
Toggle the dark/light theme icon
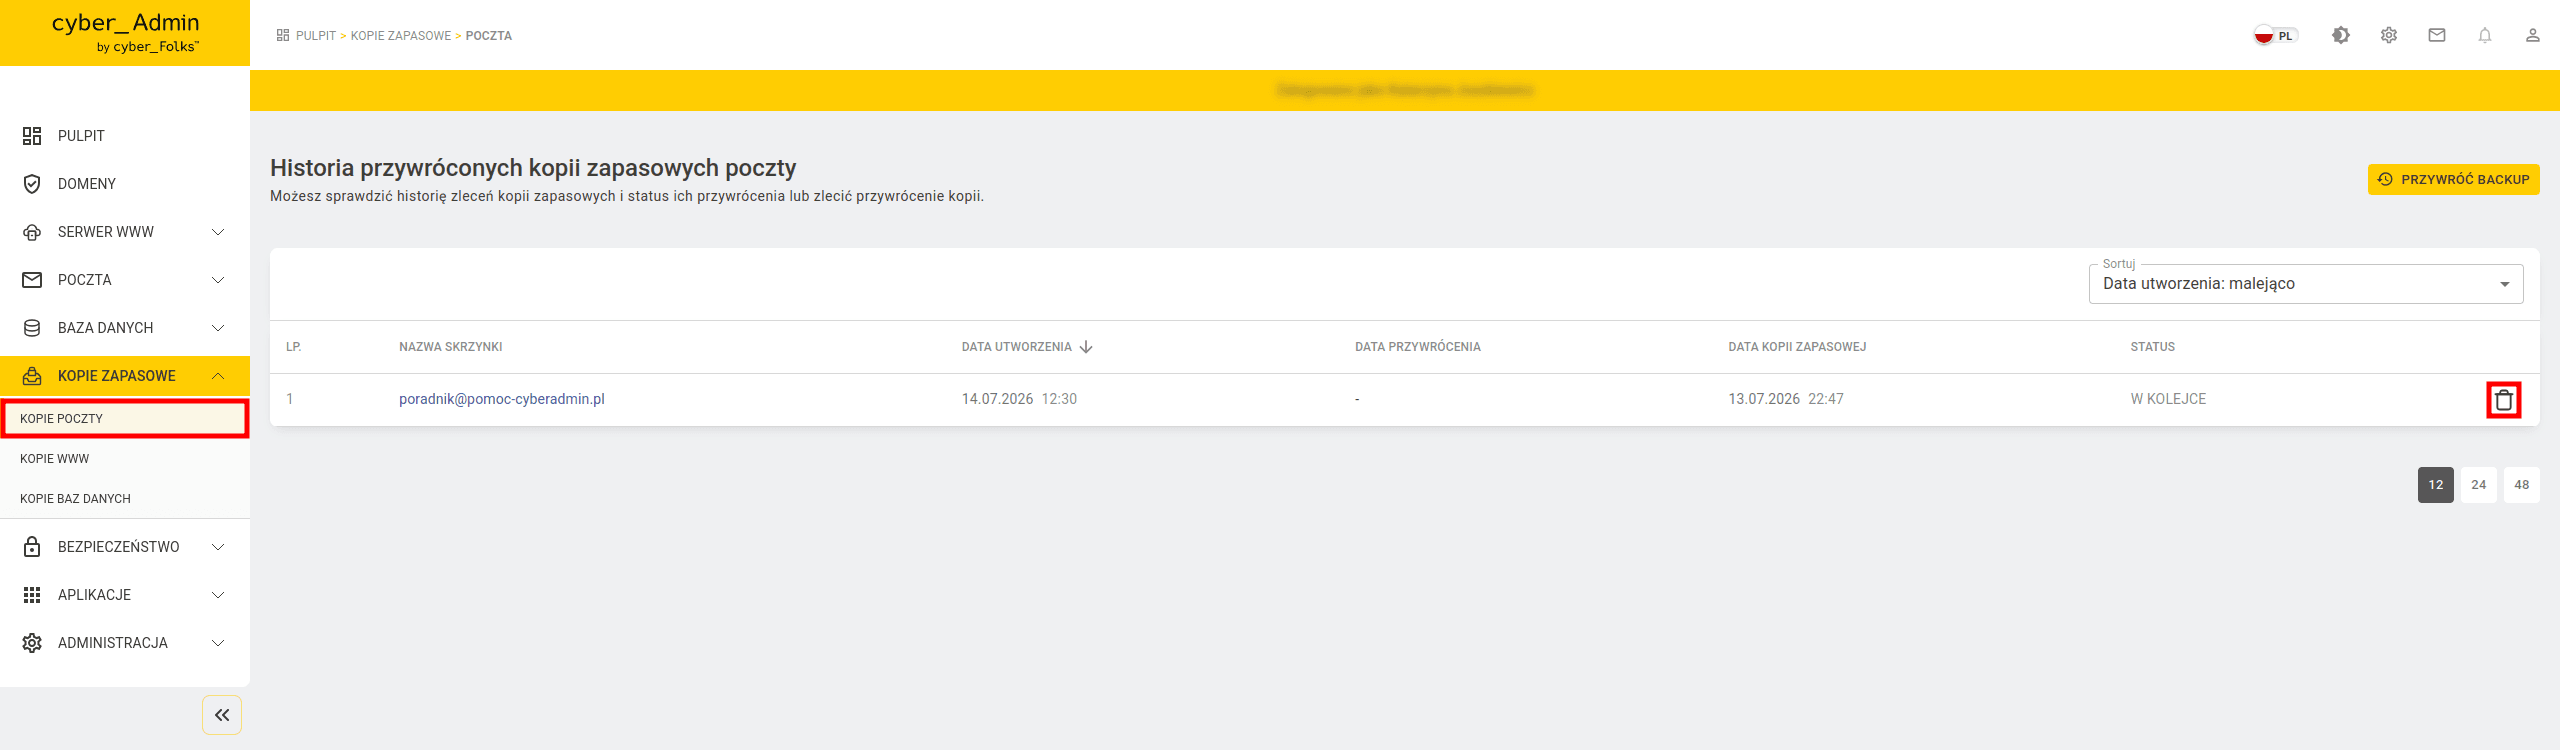[2340, 35]
